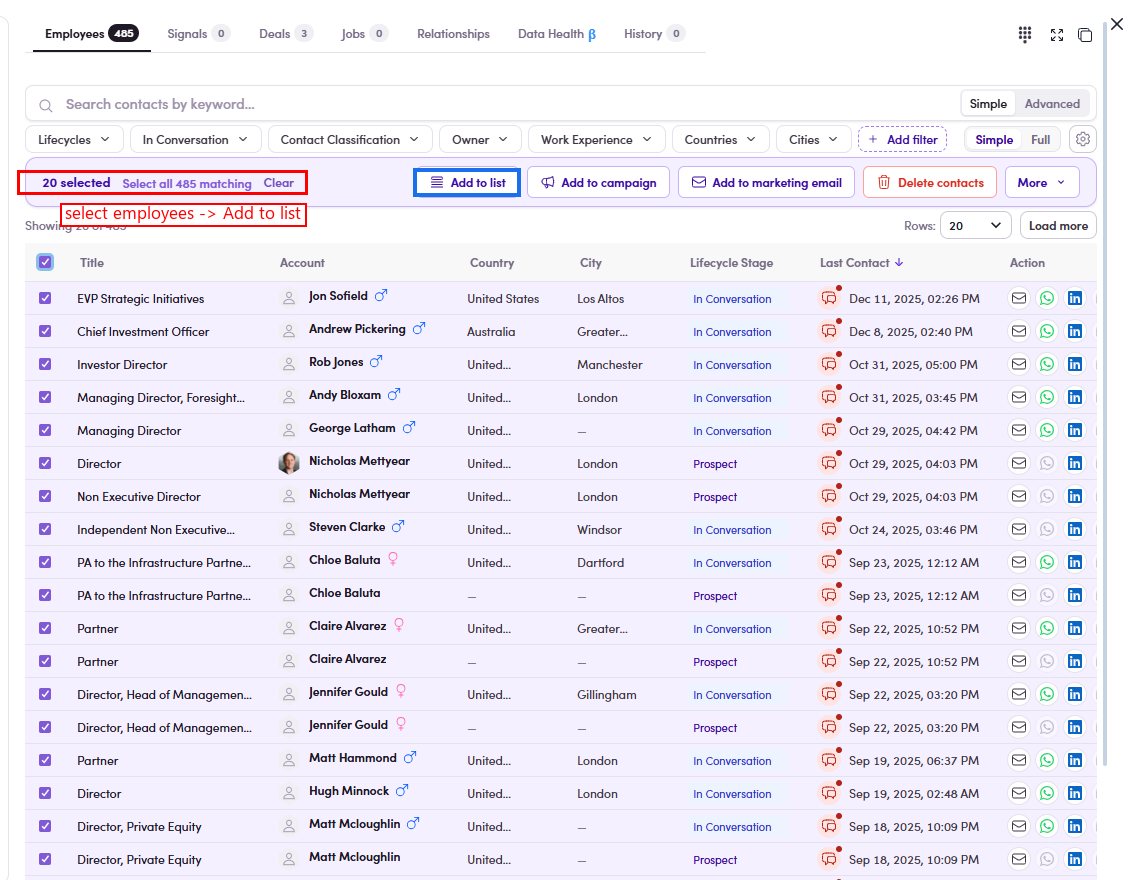Open WhatsApp for Andrew Pickering
1141x880 pixels.
coord(1046,331)
